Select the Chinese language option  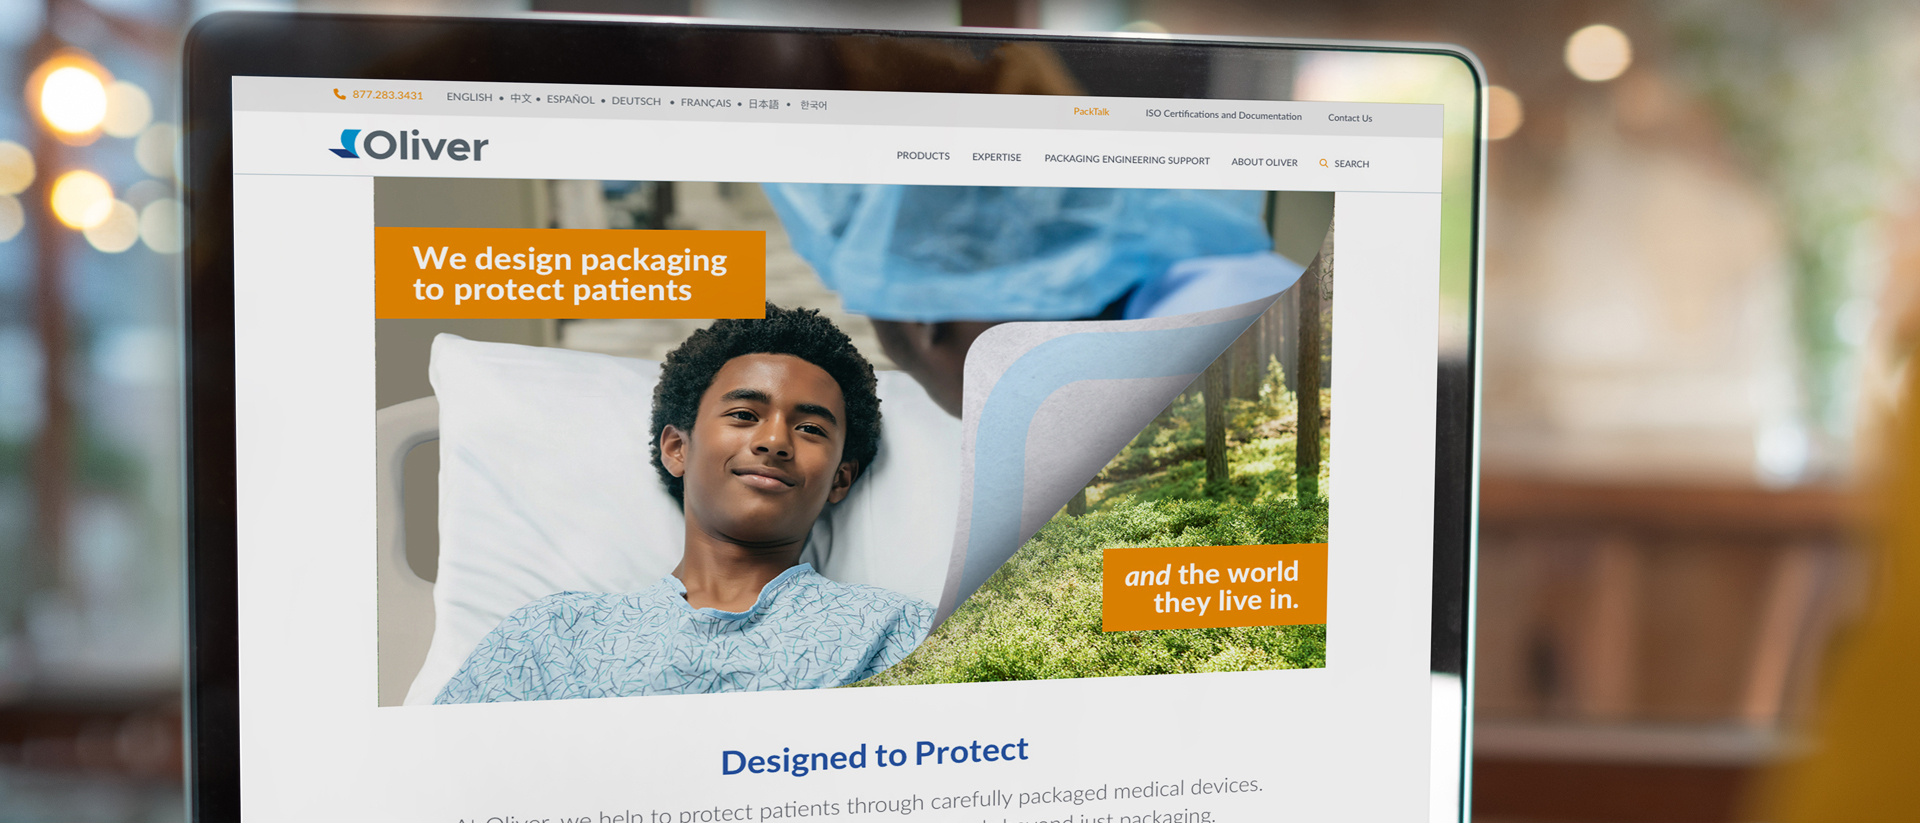(520, 98)
